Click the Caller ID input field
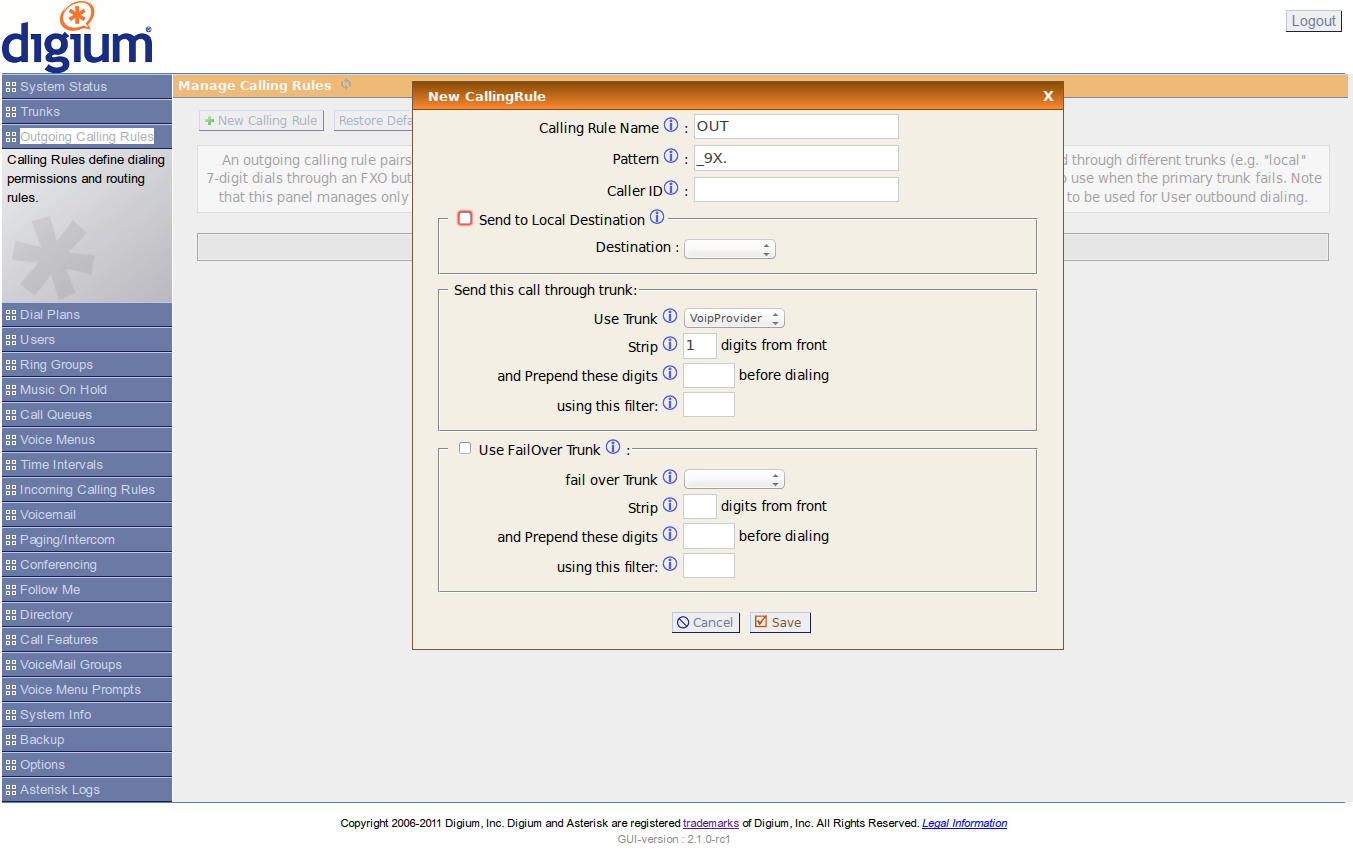This screenshot has width=1353, height=858. 796,190
